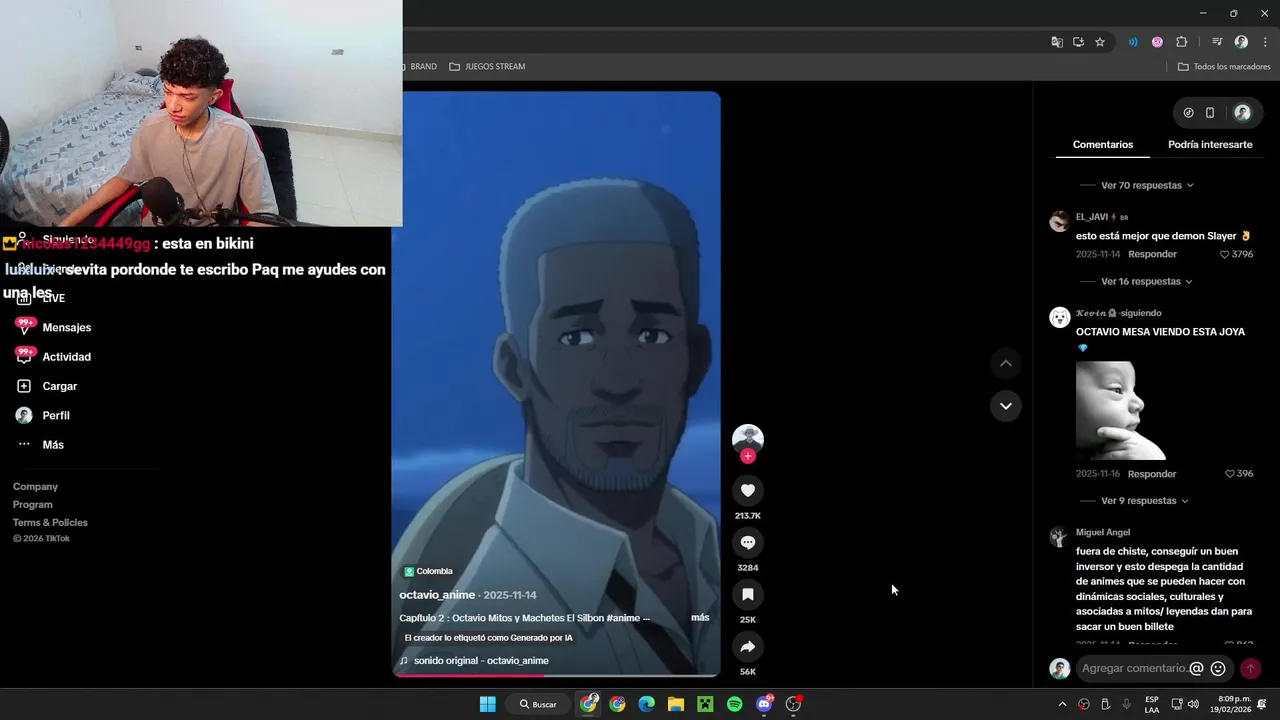The image size is (1280, 720).
Task: Open Company footer link
Action: pos(35,486)
